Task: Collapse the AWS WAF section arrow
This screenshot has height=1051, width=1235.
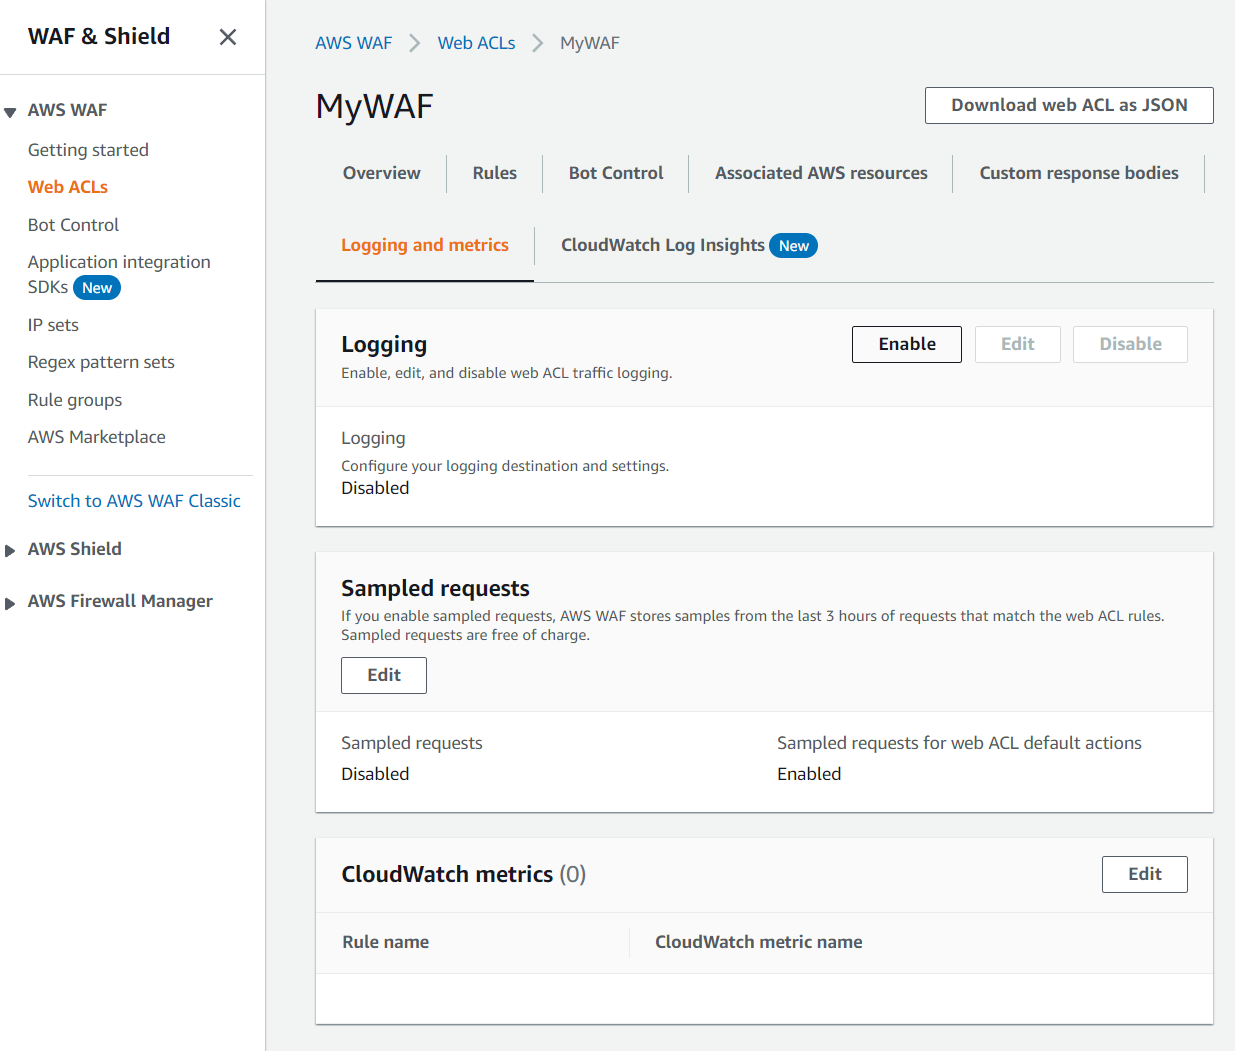Action: 10,112
